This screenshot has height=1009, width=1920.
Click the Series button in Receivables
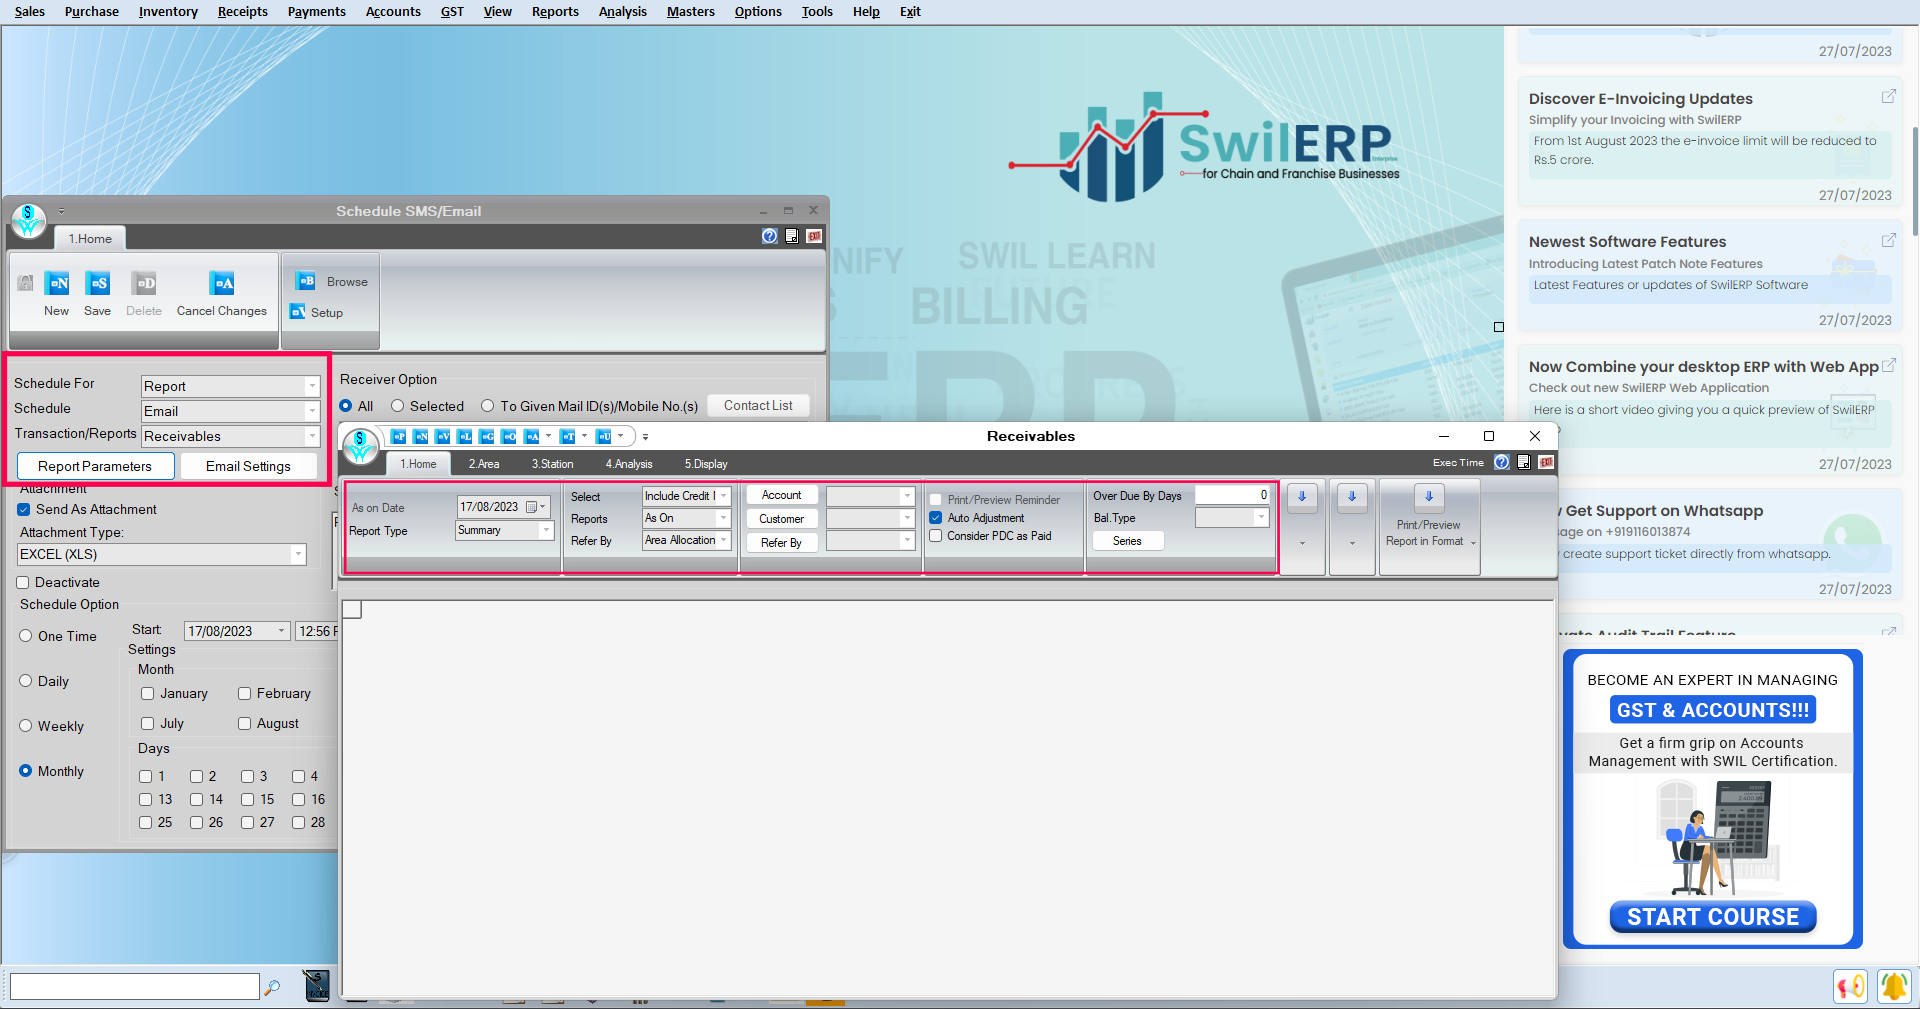[1127, 541]
